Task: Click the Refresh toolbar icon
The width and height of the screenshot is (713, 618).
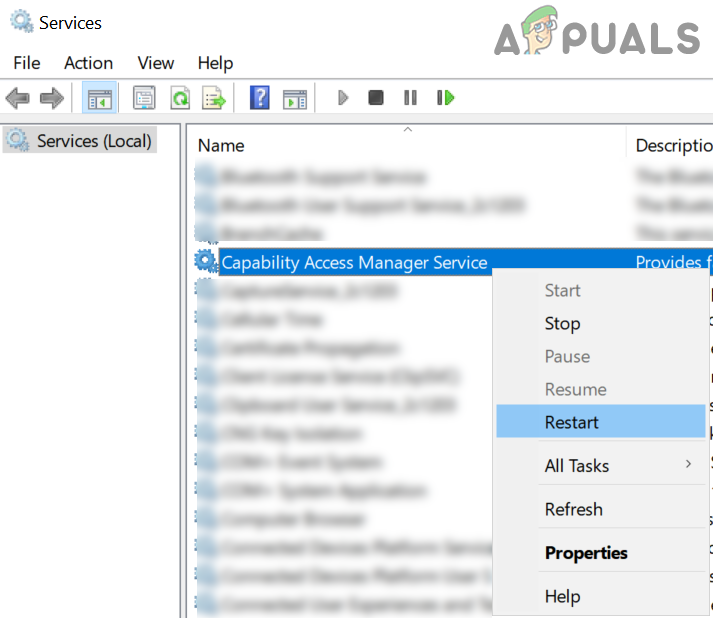Action: [180, 98]
